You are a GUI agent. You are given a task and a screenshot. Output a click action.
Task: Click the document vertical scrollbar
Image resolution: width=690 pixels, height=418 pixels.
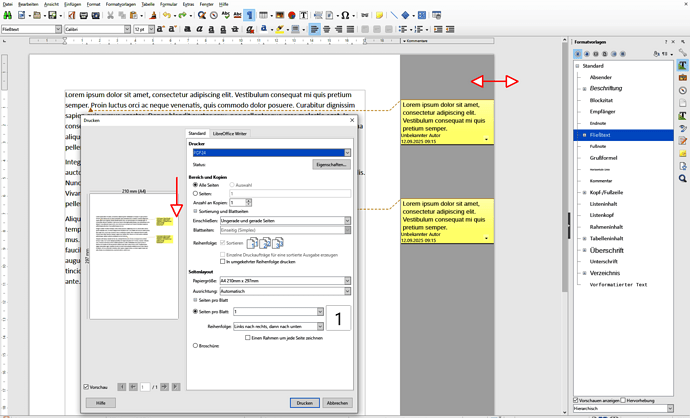tap(565, 167)
